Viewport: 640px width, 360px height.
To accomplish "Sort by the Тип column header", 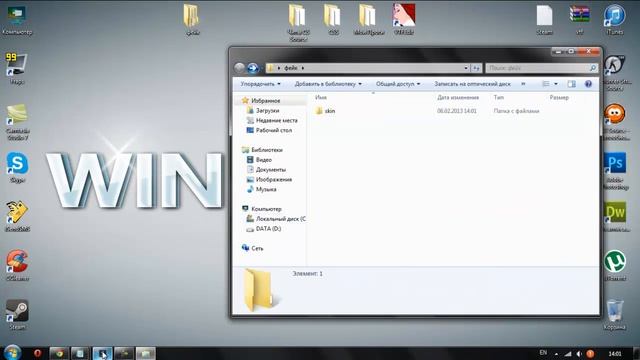I will [x=499, y=98].
